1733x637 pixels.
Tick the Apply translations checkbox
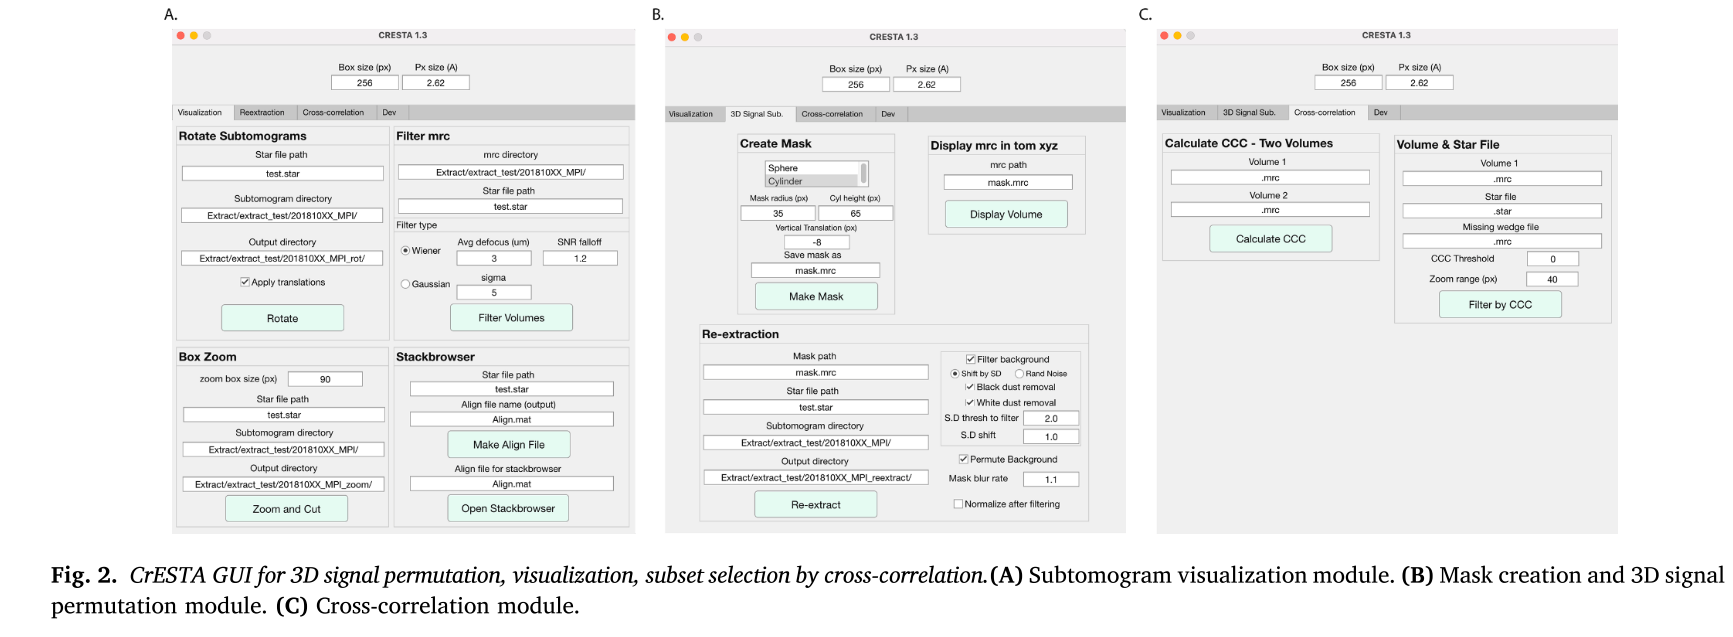245,282
